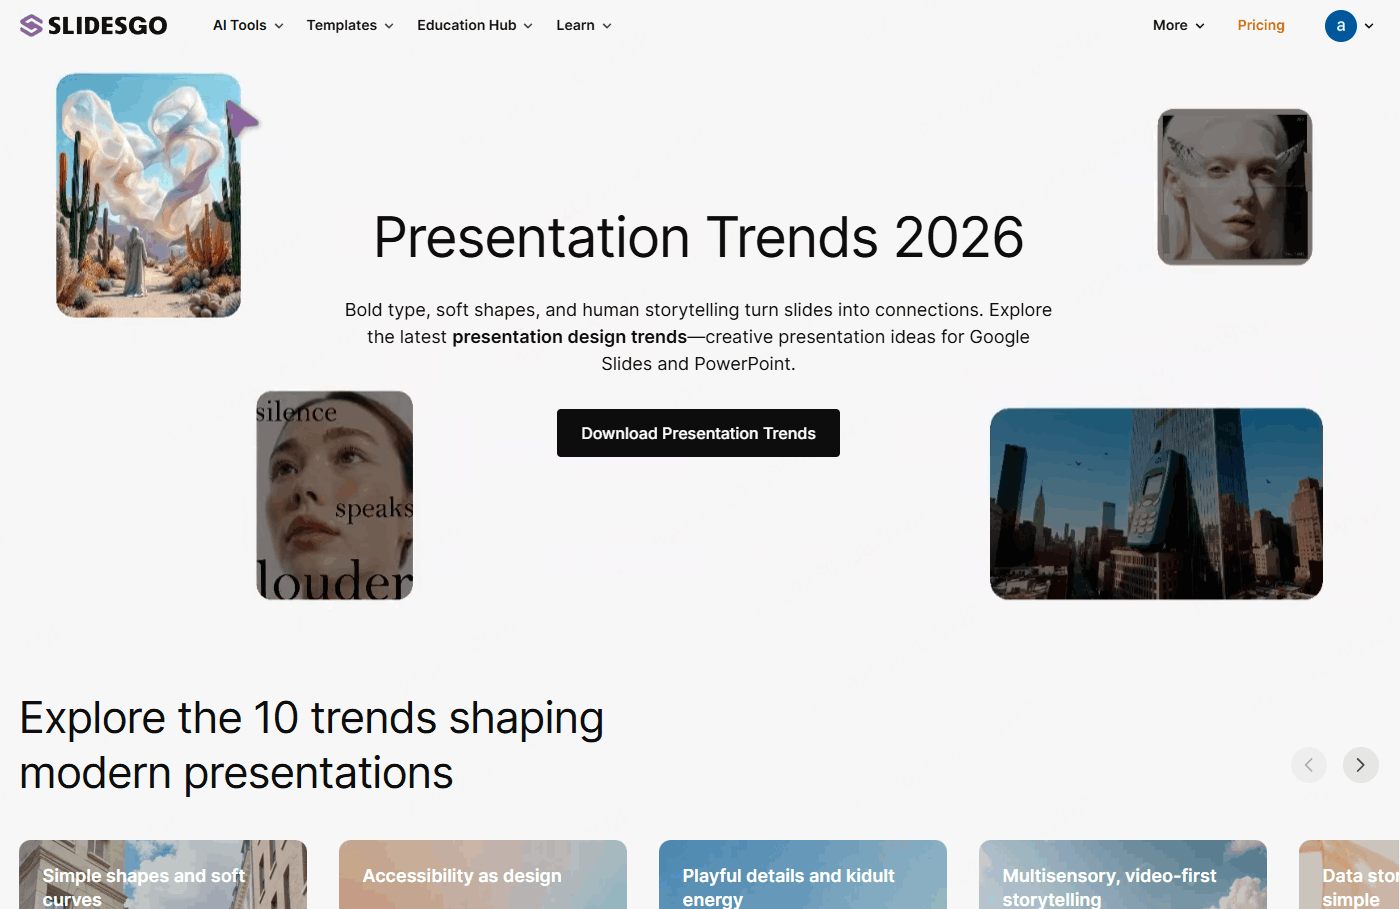
Task: Click the purple cursor arrow graphic
Action: (x=241, y=119)
